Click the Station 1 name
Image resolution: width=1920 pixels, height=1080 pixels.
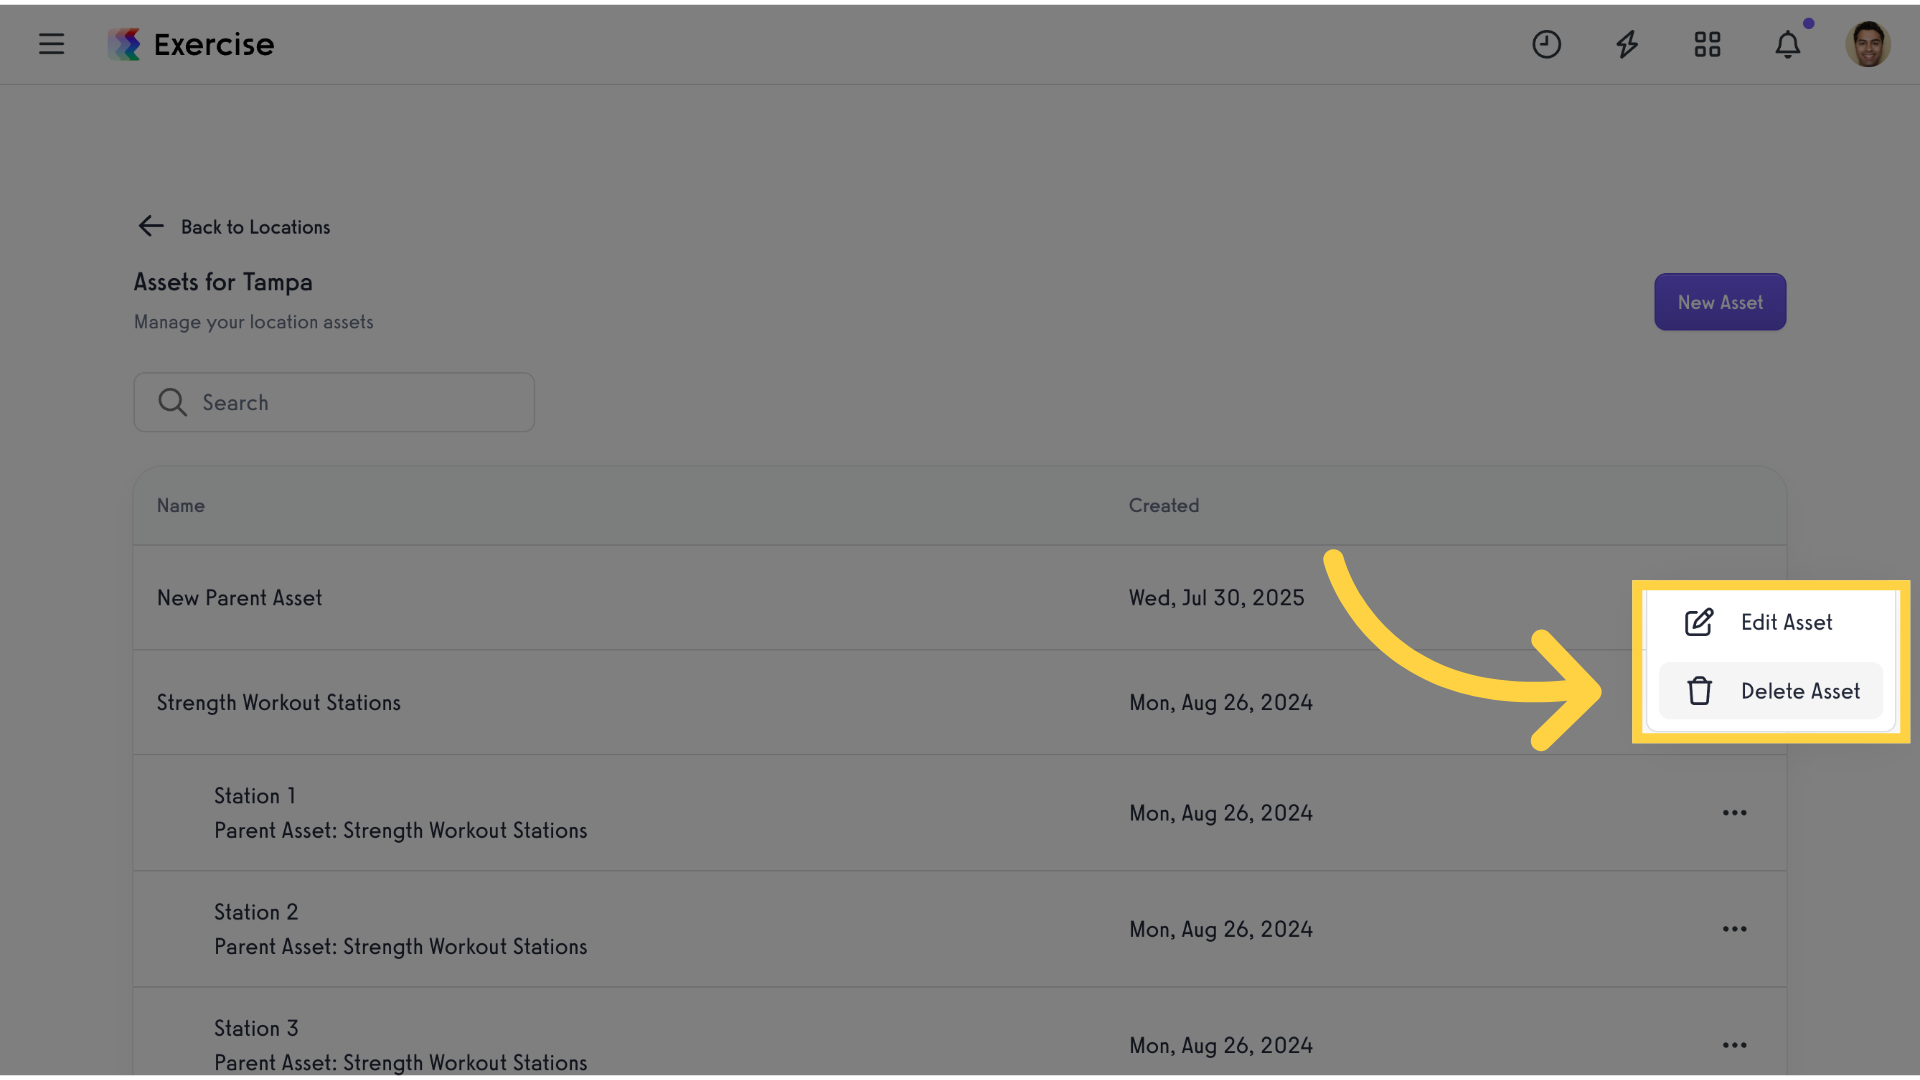coord(254,796)
